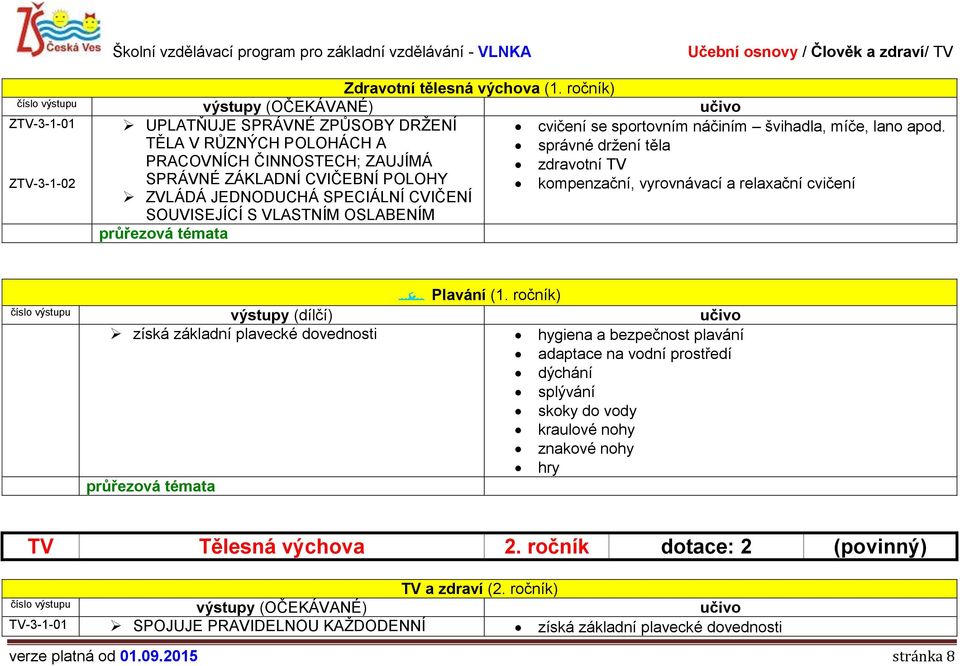Click the output code ZTV-3-1-01
This screenshot has height=666, width=960.
tap(42, 124)
